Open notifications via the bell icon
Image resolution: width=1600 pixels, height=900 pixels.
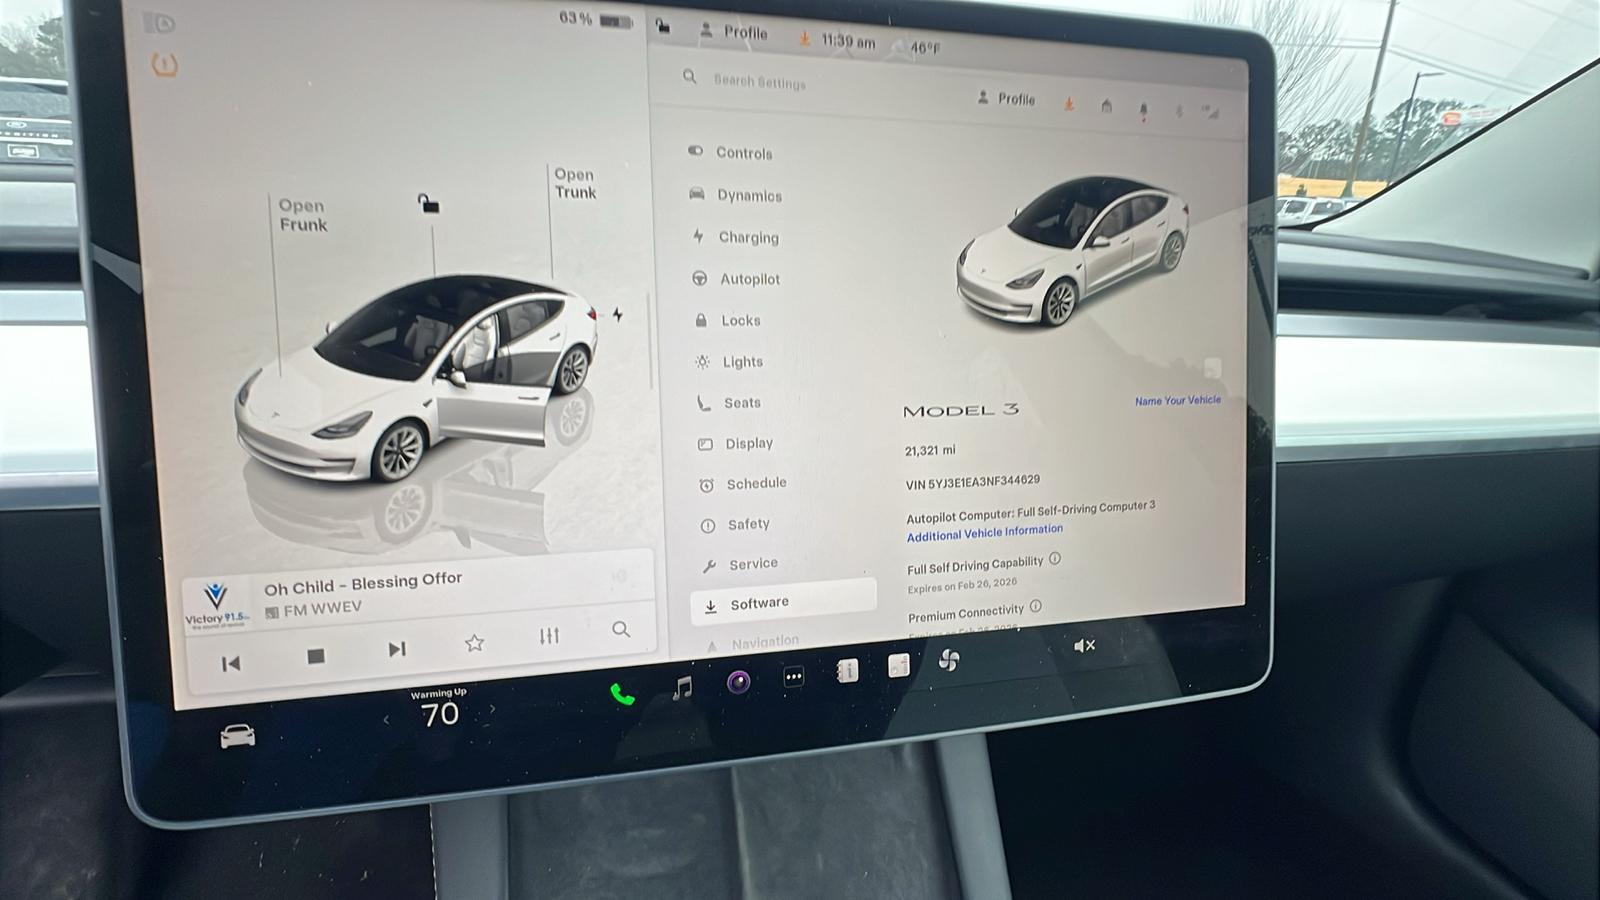1142,106
